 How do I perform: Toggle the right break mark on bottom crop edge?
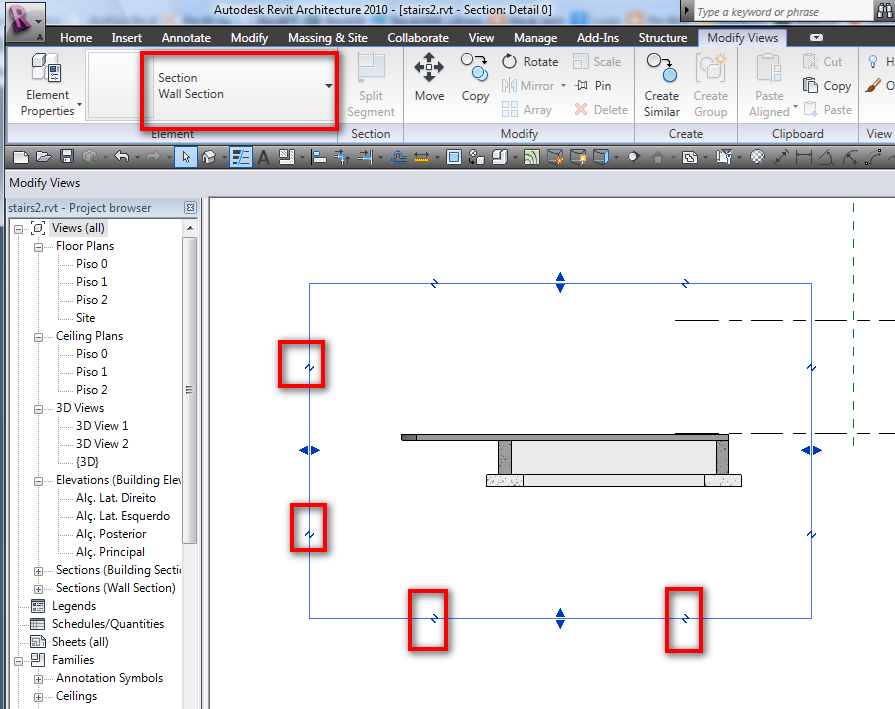point(686,618)
